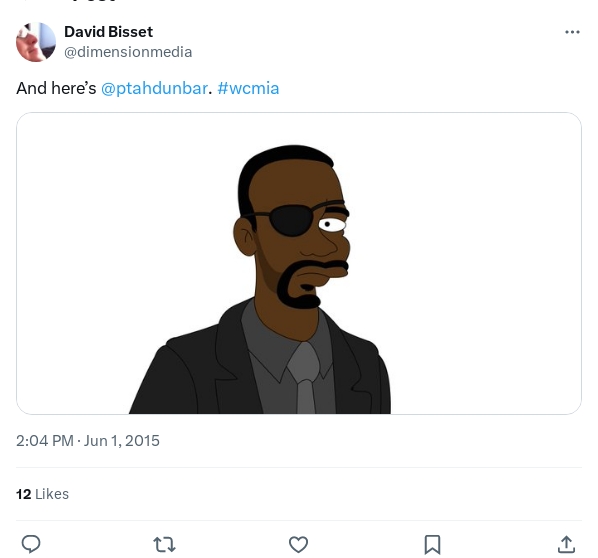Image resolution: width=598 pixels, height=558 pixels.
Task: Share the tweet via upload icon
Action: 566,544
